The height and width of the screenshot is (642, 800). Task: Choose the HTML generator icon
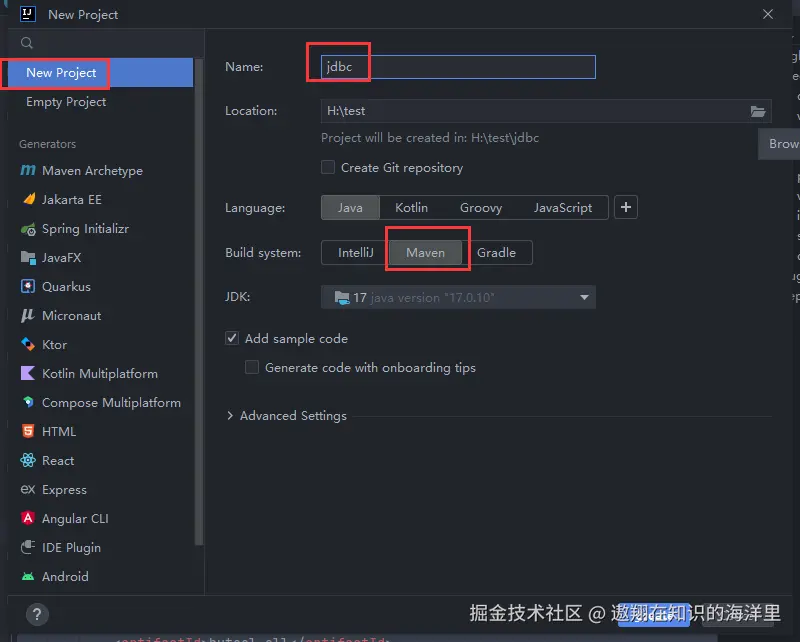point(28,431)
